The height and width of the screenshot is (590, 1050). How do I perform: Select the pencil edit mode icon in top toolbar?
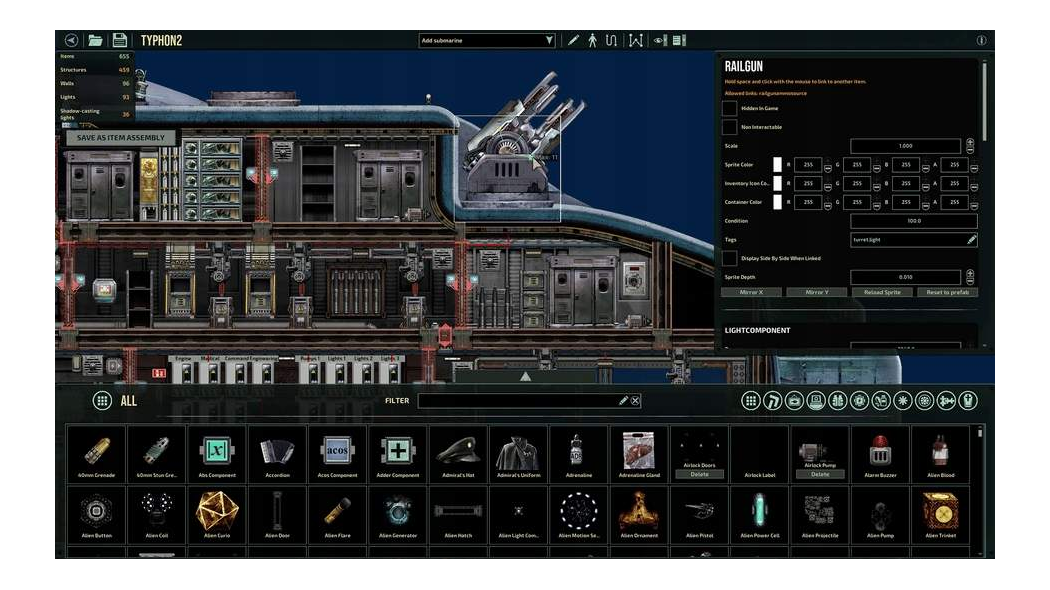(573, 40)
